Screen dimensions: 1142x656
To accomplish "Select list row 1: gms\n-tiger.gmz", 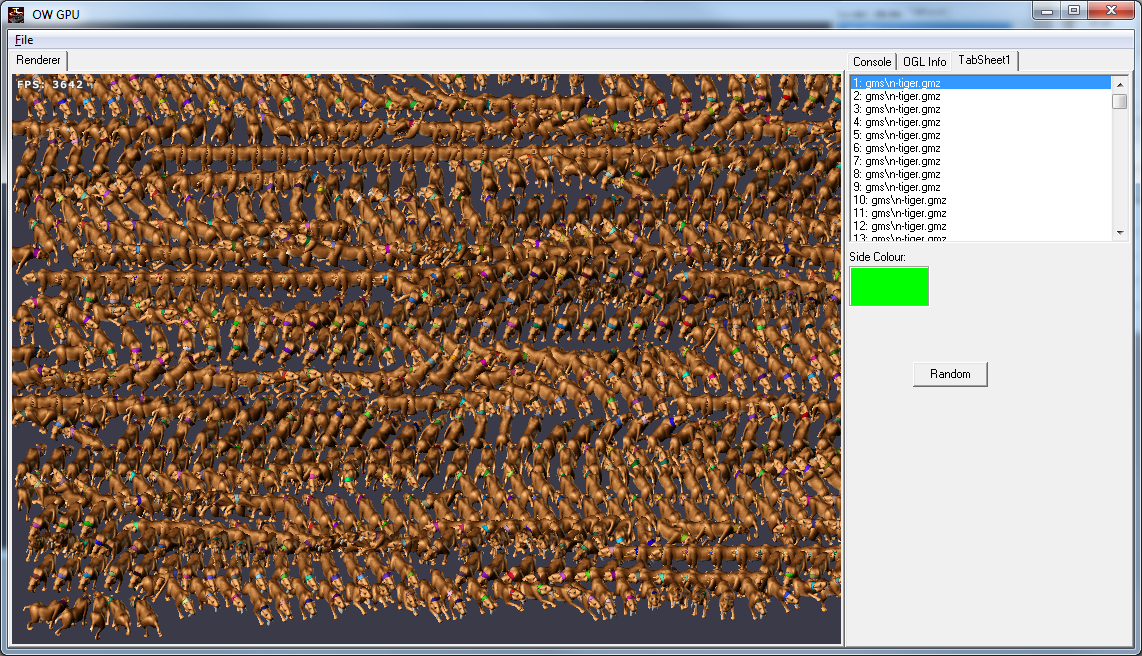I will point(981,83).
